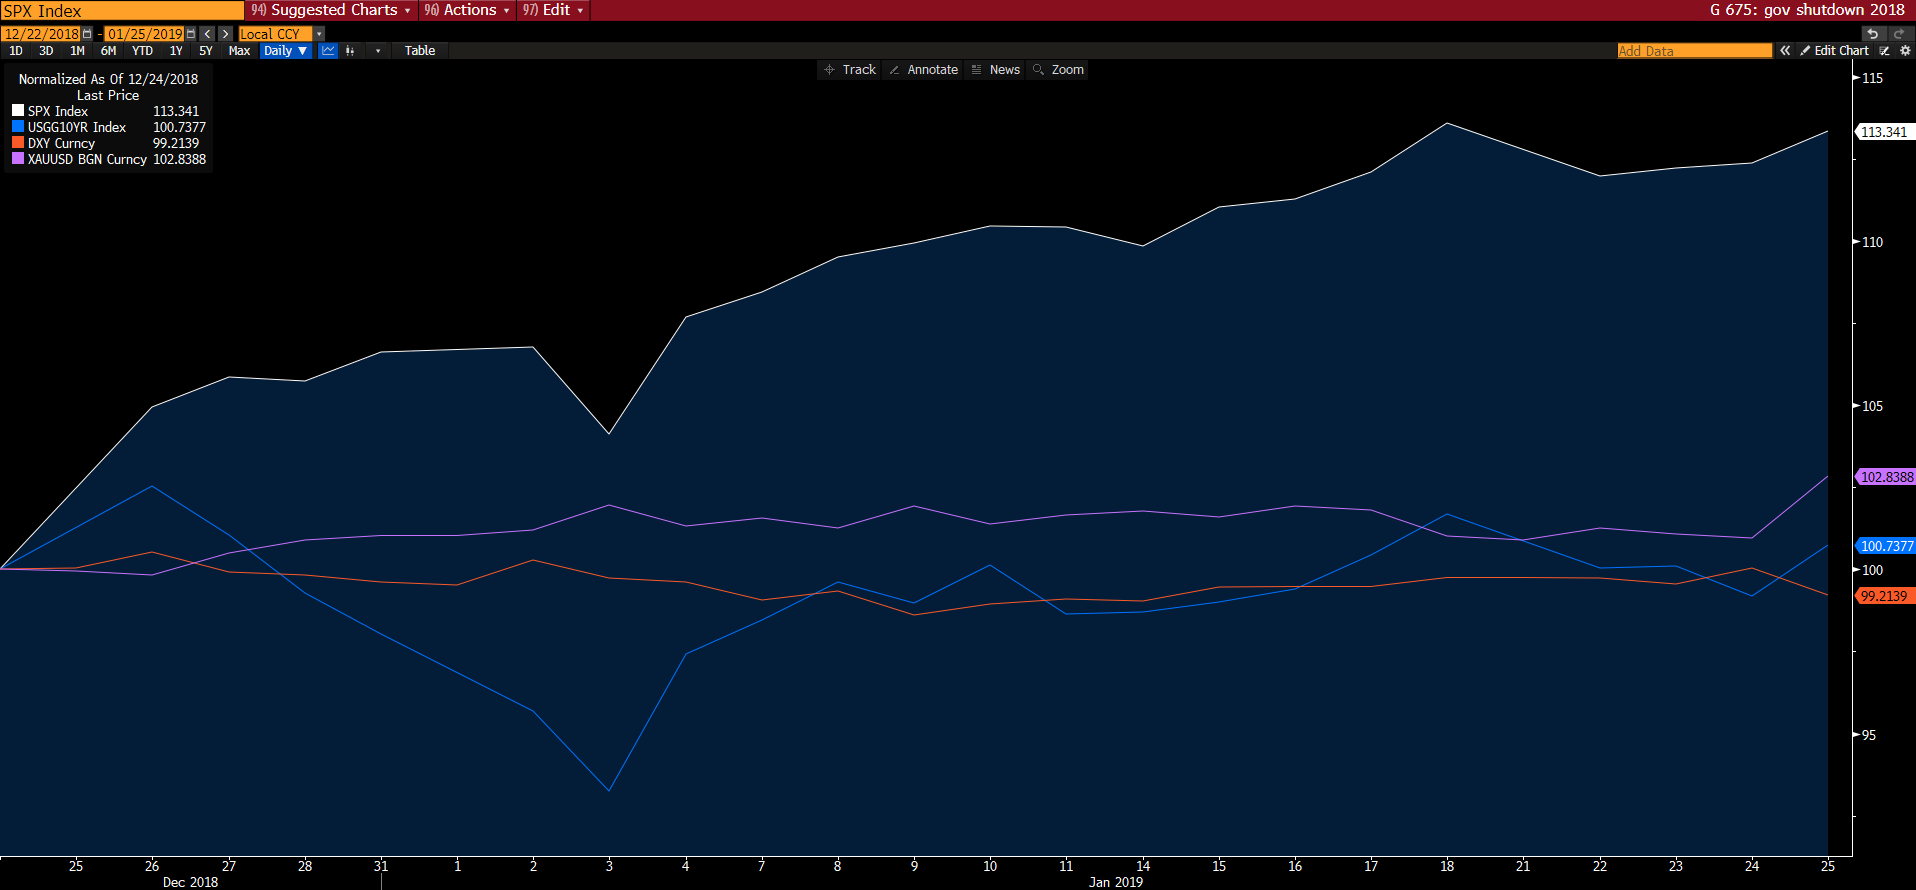Collapse panel with double-left chevron icon
This screenshot has width=1916, height=890.
click(x=1785, y=51)
